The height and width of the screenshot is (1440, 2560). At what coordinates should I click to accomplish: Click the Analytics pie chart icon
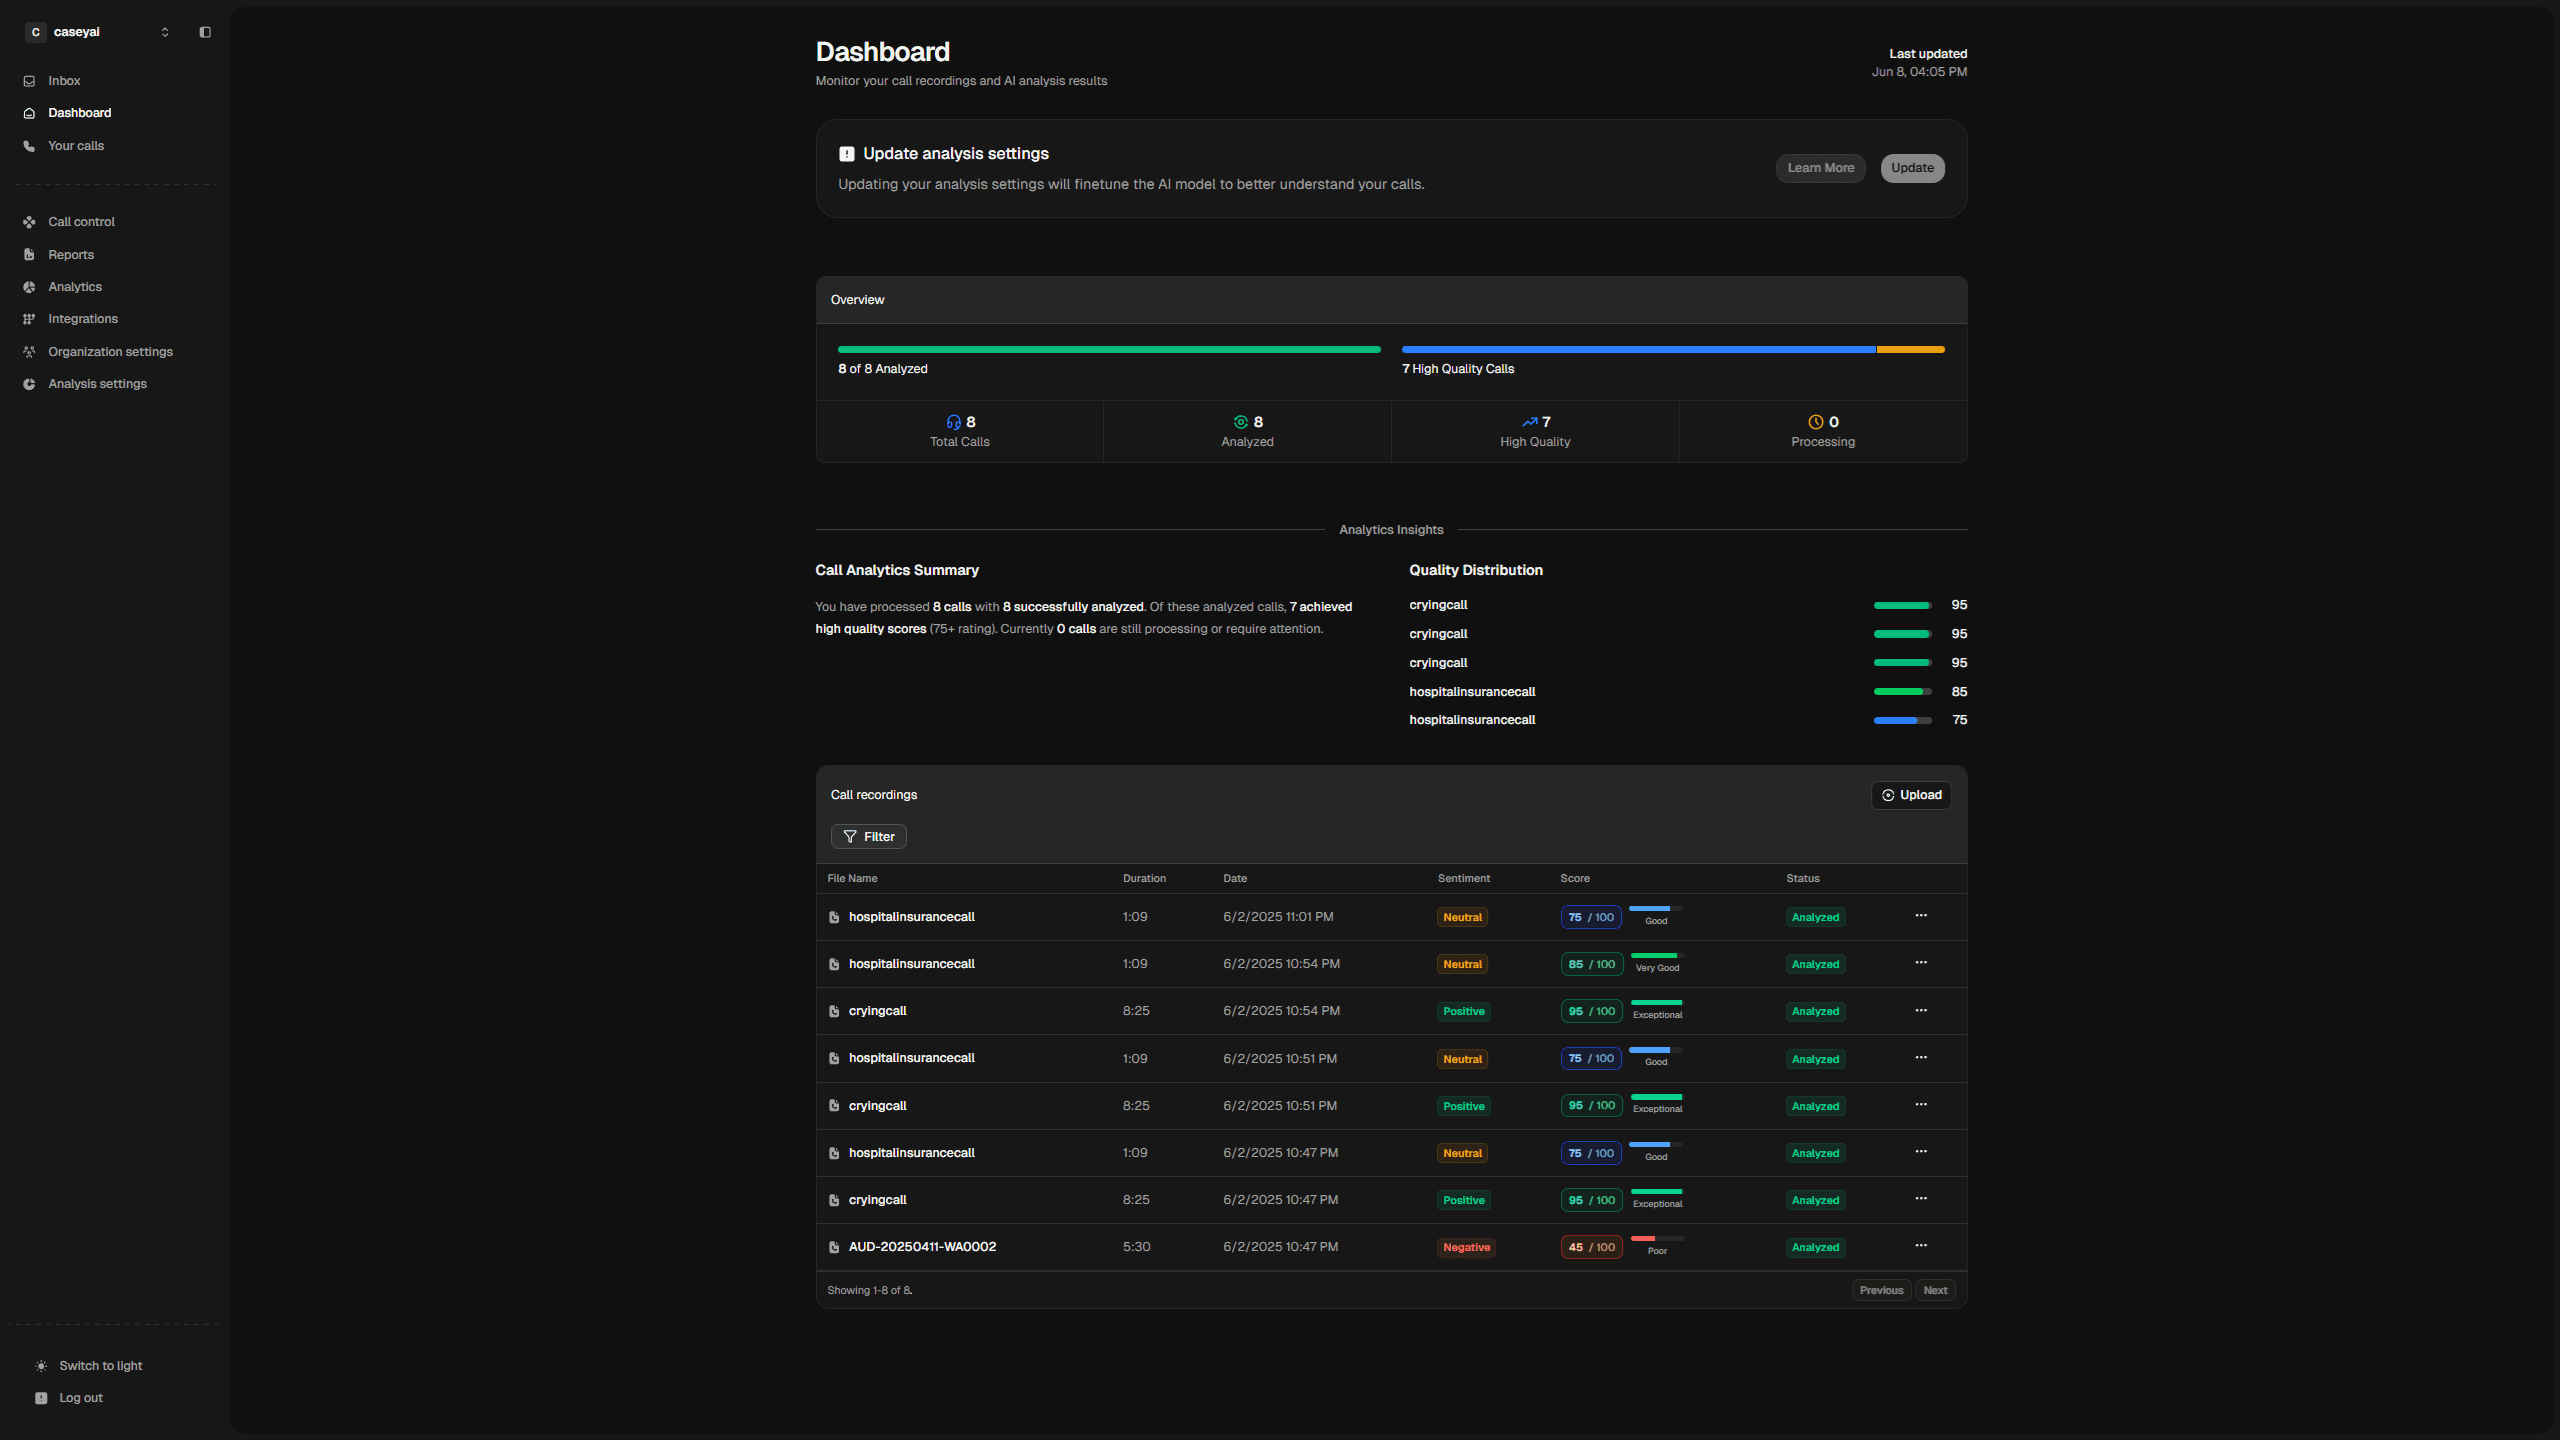pyautogui.click(x=29, y=287)
